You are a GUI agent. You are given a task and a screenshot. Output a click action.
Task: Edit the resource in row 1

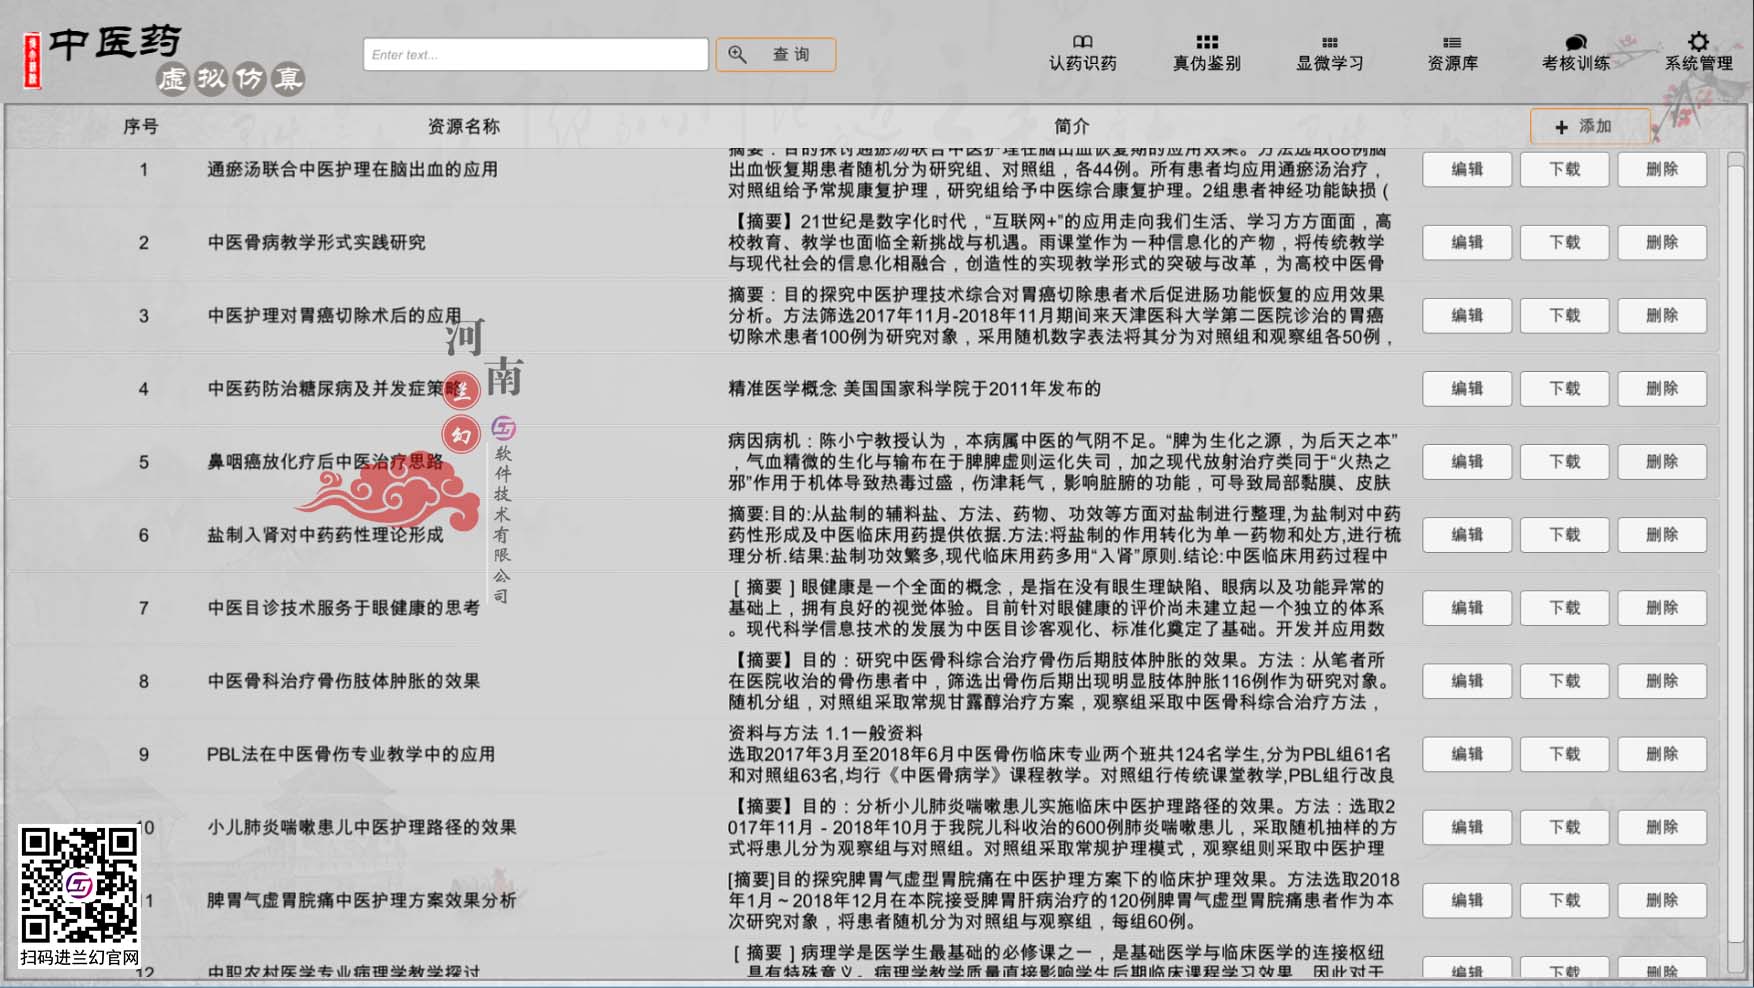point(1466,169)
